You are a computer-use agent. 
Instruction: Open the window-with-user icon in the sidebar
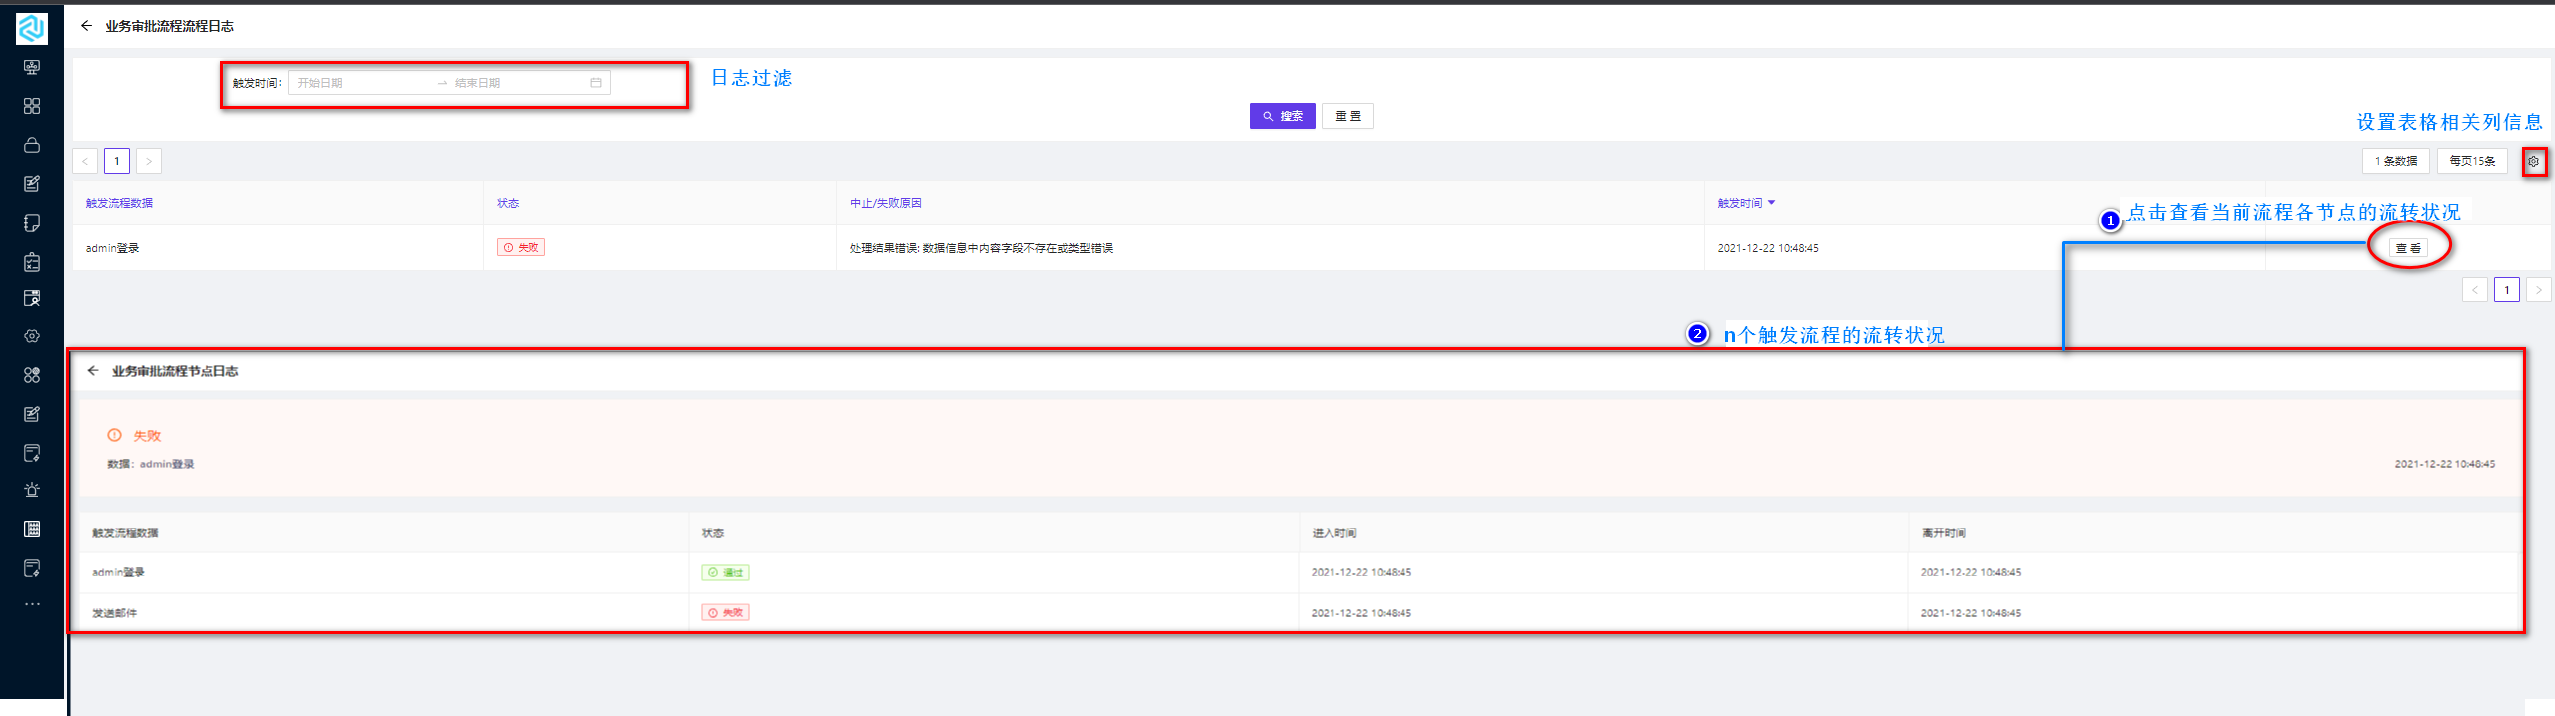click(x=32, y=298)
